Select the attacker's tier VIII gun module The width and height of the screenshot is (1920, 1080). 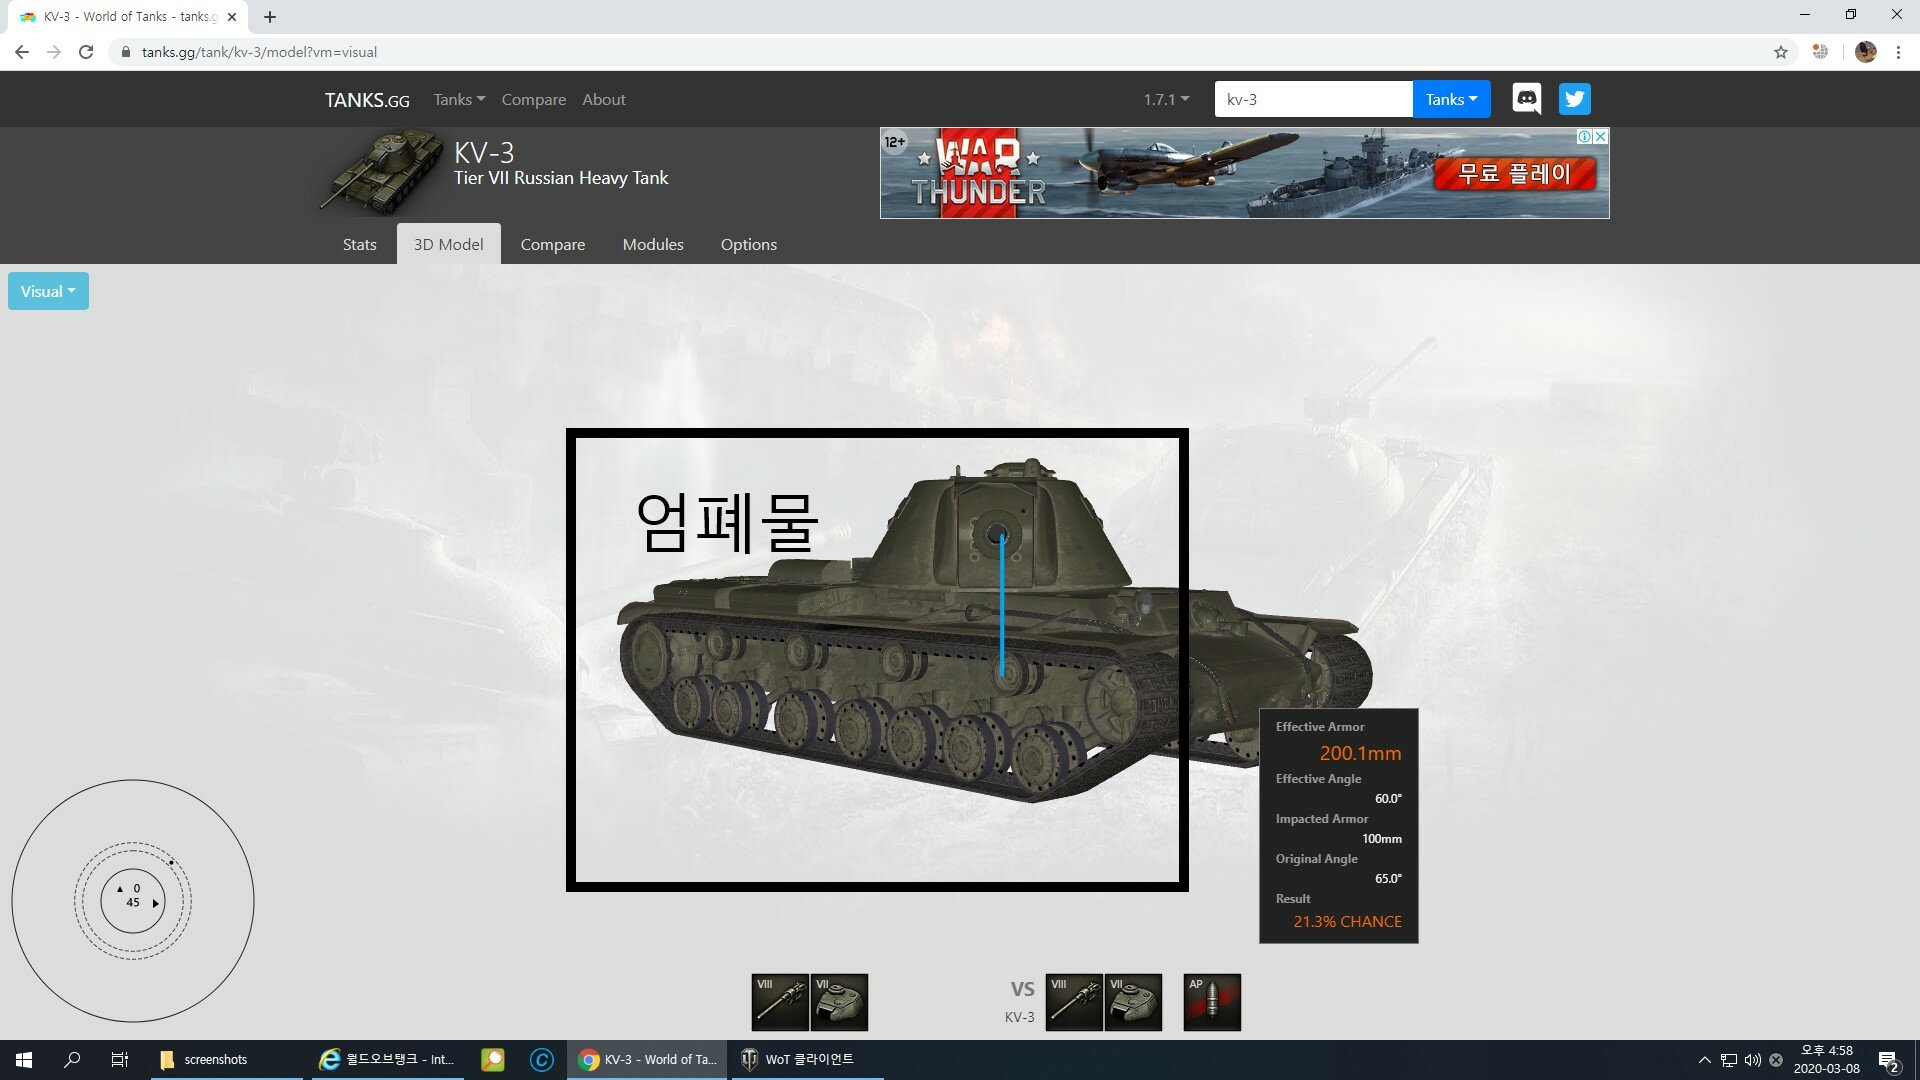point(780,1002)
